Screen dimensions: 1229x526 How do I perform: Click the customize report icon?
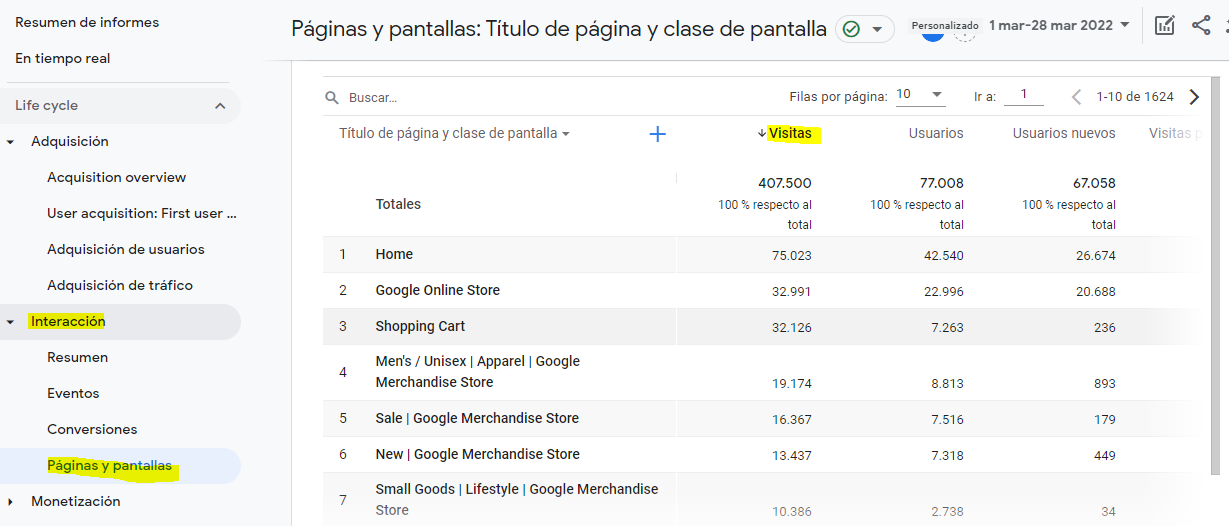pos(1164,26)
